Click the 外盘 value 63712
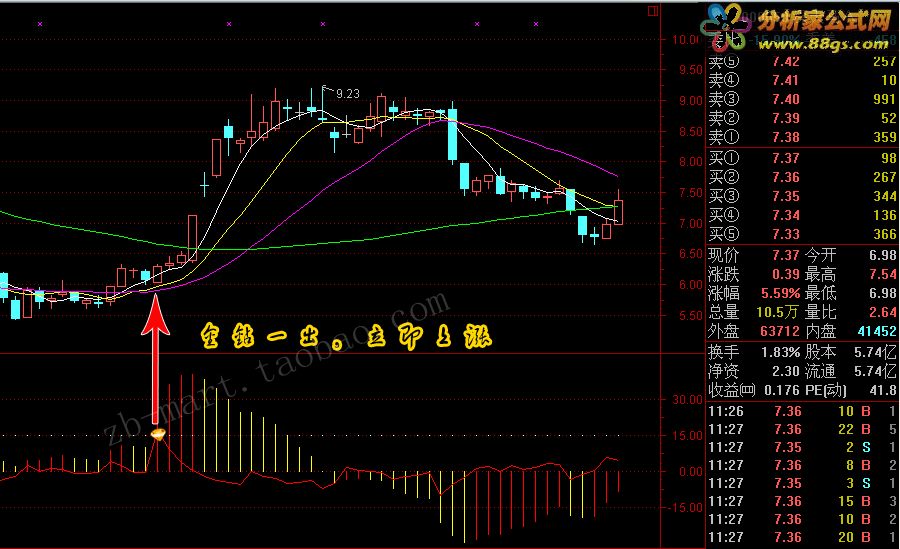 click(x=780, y=331)
